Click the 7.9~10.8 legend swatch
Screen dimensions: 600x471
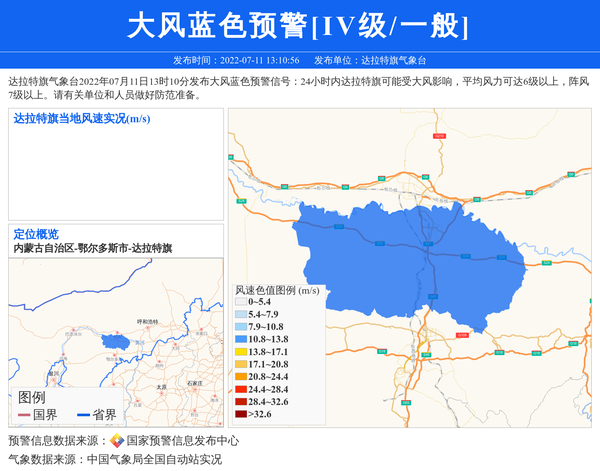240,327
